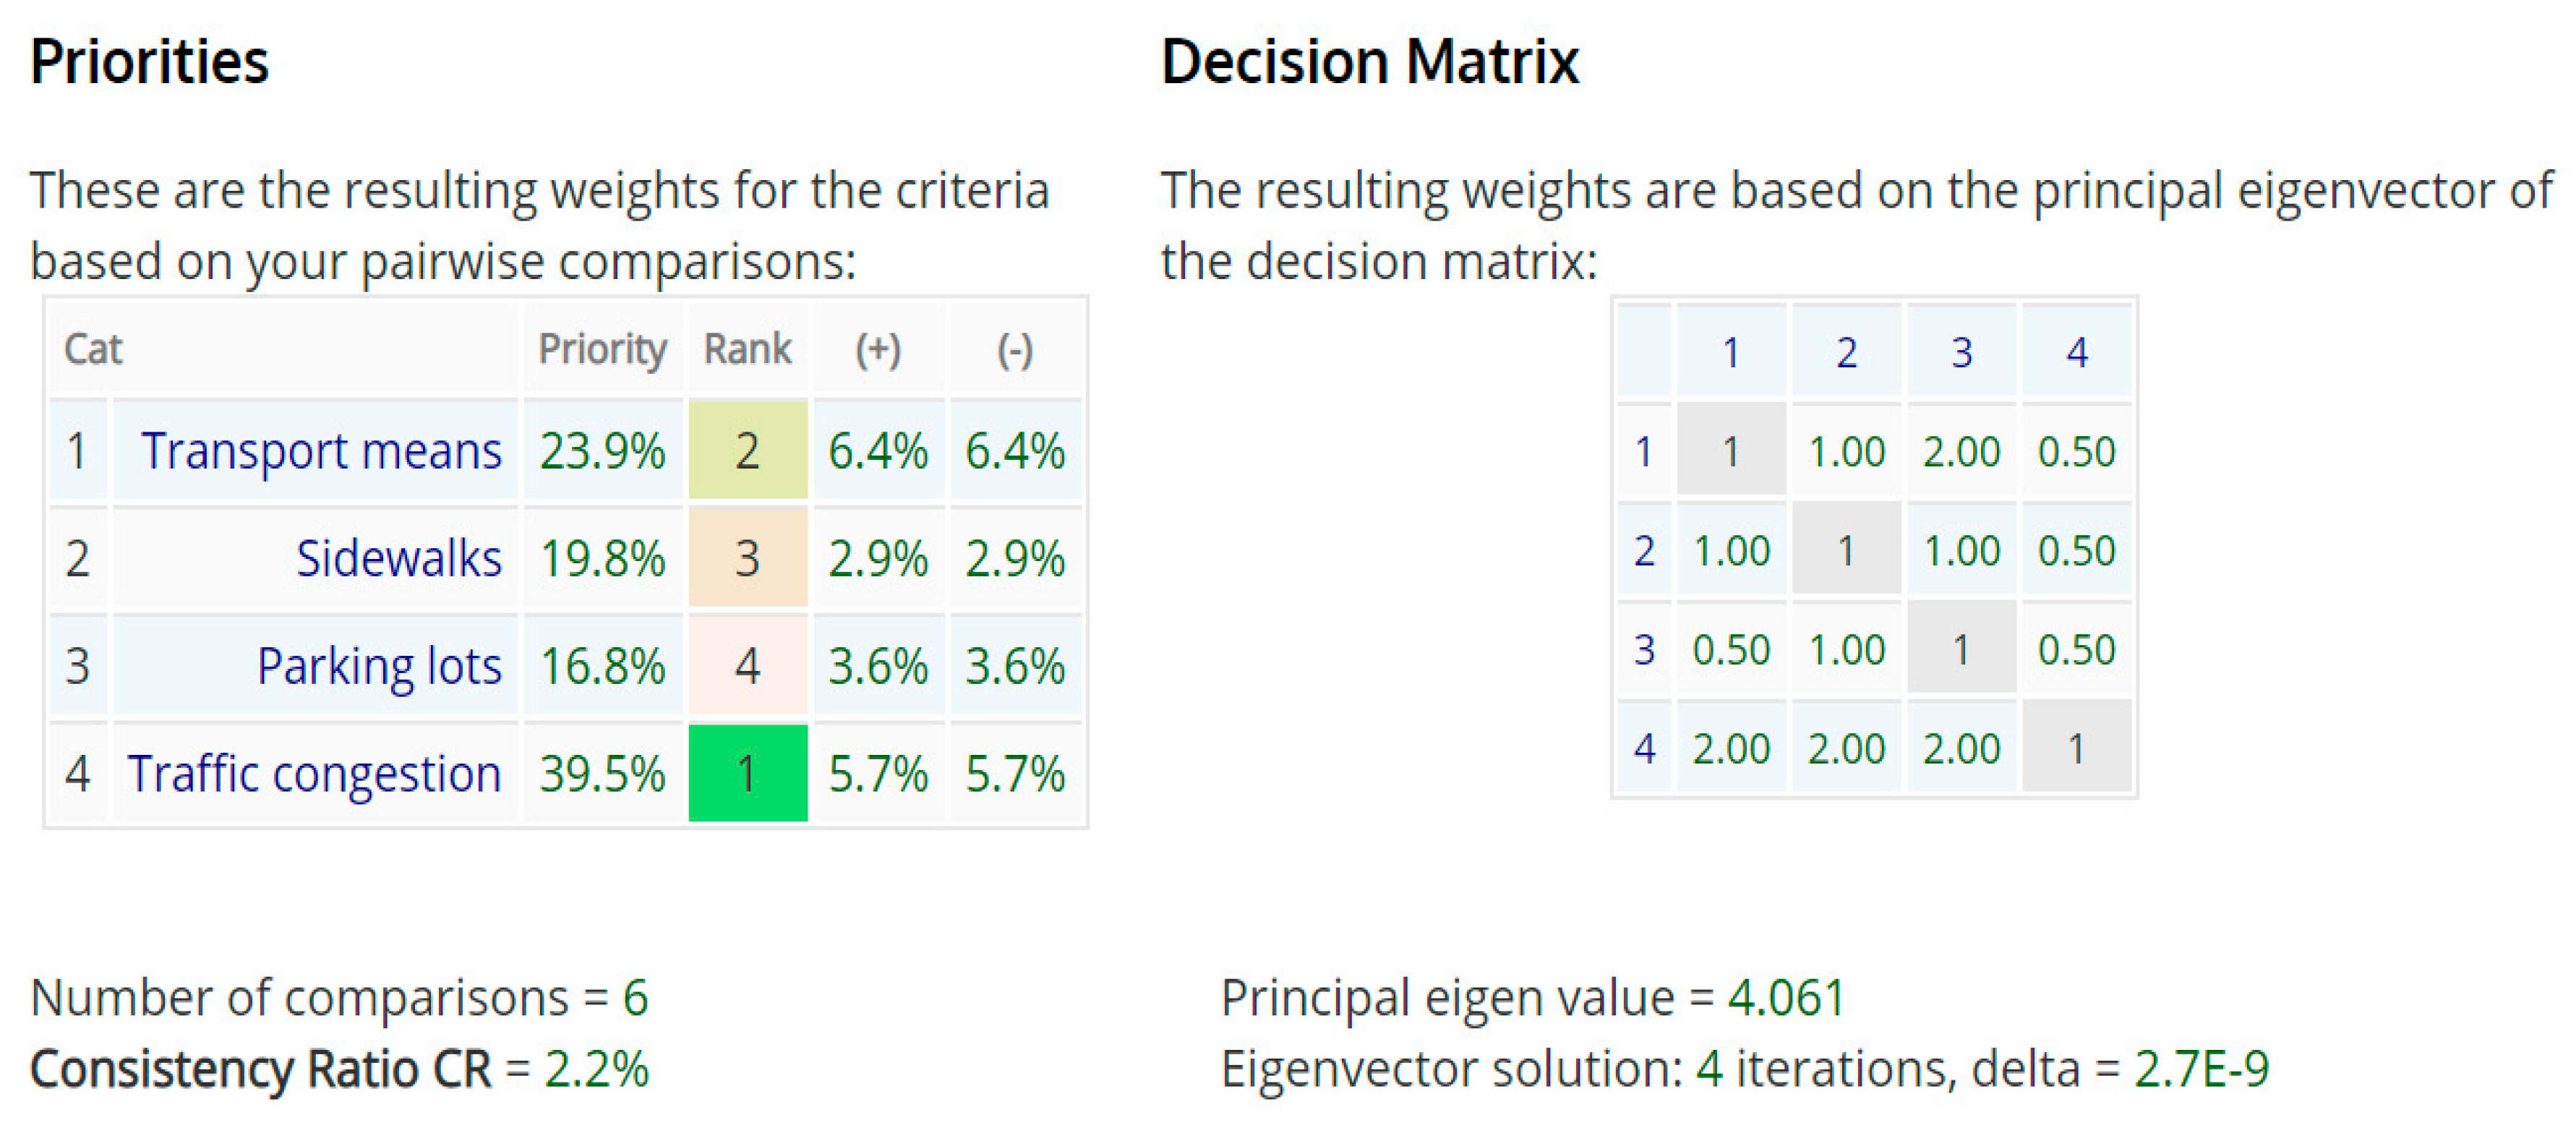Select the Parking lots criterion label

point(378,666)
